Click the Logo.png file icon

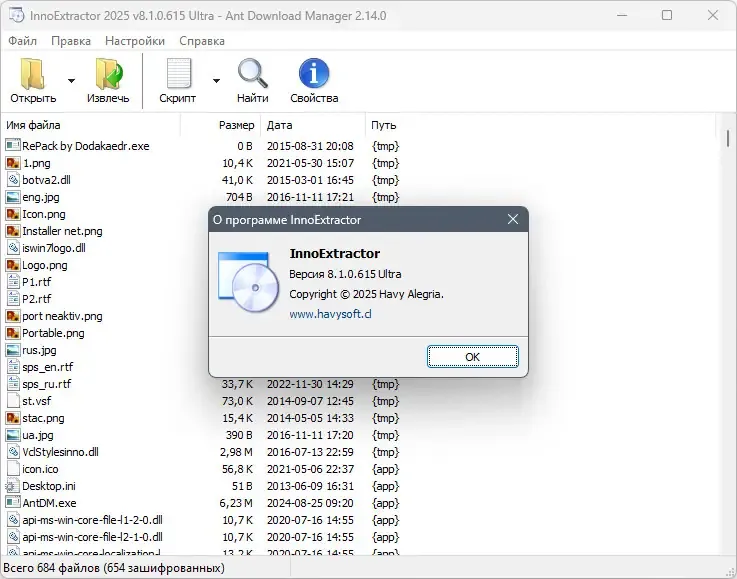pos(13,265)
